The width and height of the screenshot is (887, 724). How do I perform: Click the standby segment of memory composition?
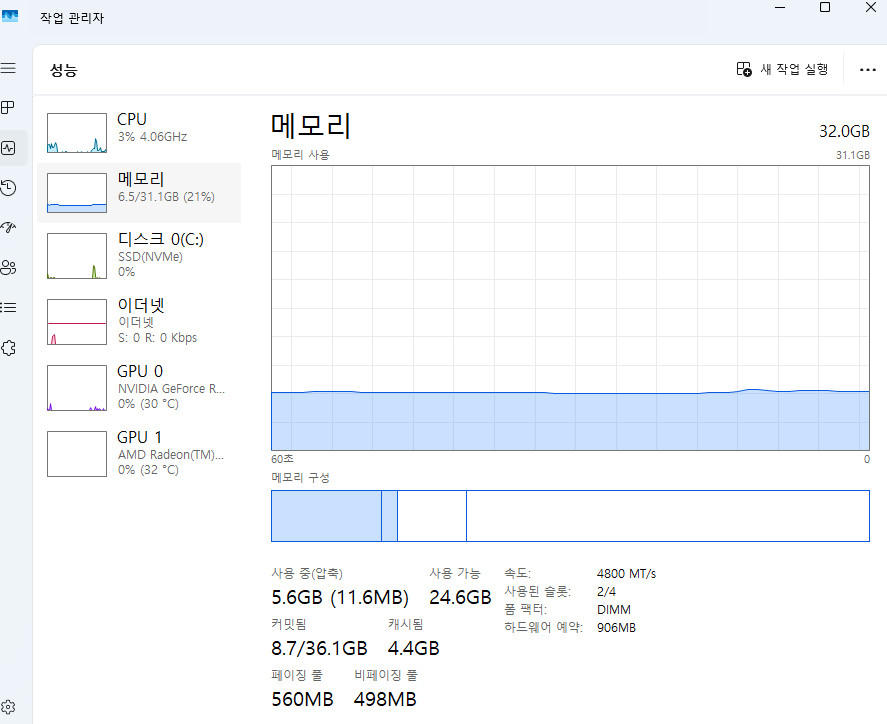(x=432, y=516)
